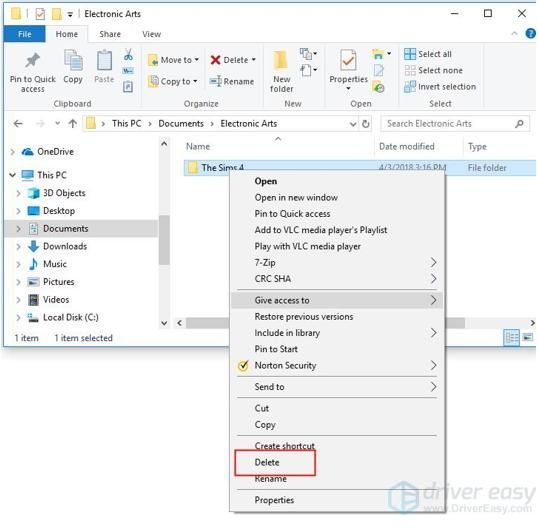Expand the OneDrive tree node
Viewport: 538px width, 530px height.
click(13, 152)
